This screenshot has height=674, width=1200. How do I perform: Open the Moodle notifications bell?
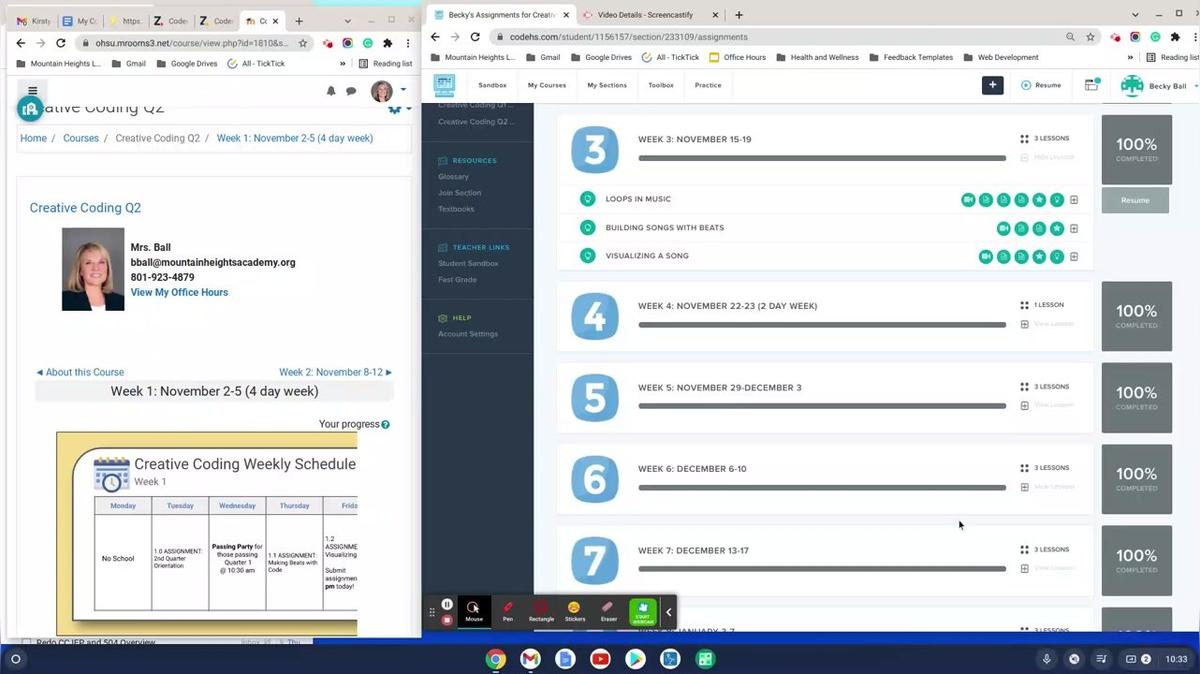(x=331, y=91)
